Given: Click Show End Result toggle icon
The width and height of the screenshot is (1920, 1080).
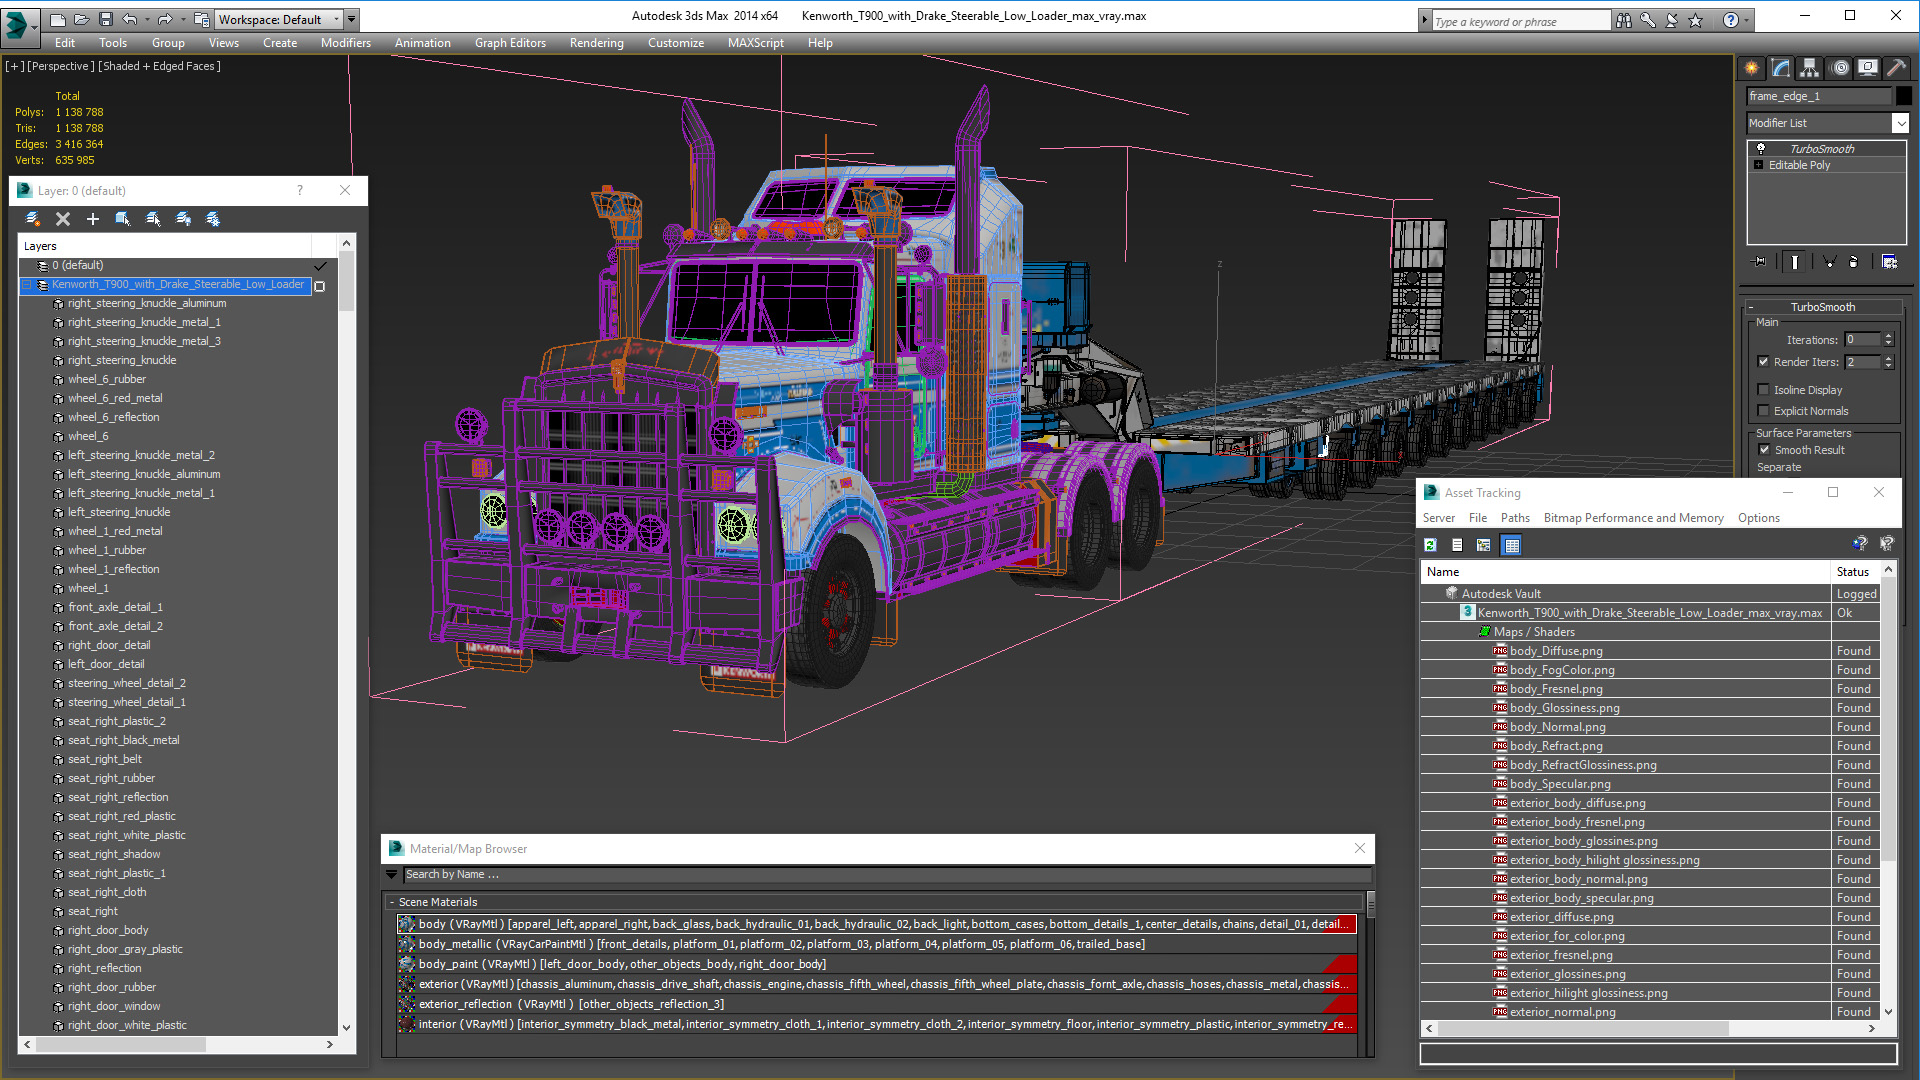Looking at the screenshot, I should click(1795, 262).
